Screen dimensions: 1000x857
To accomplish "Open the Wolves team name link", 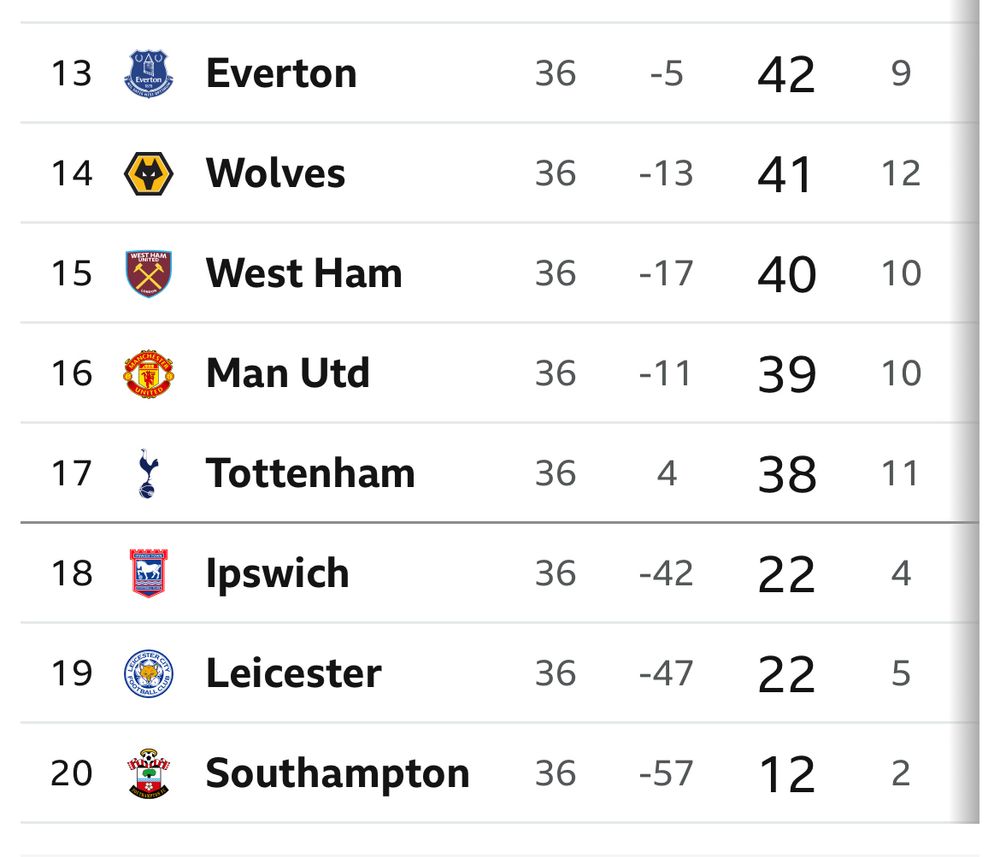I will (x=276, y=173).
